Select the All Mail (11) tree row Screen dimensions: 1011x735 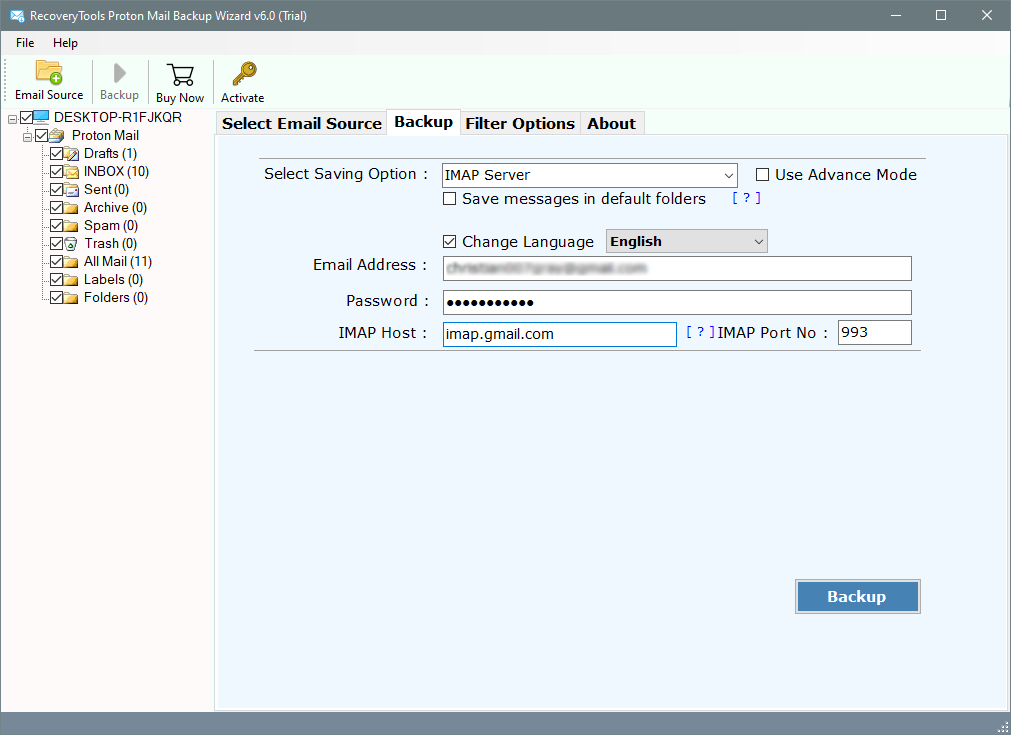pos(118,262)
